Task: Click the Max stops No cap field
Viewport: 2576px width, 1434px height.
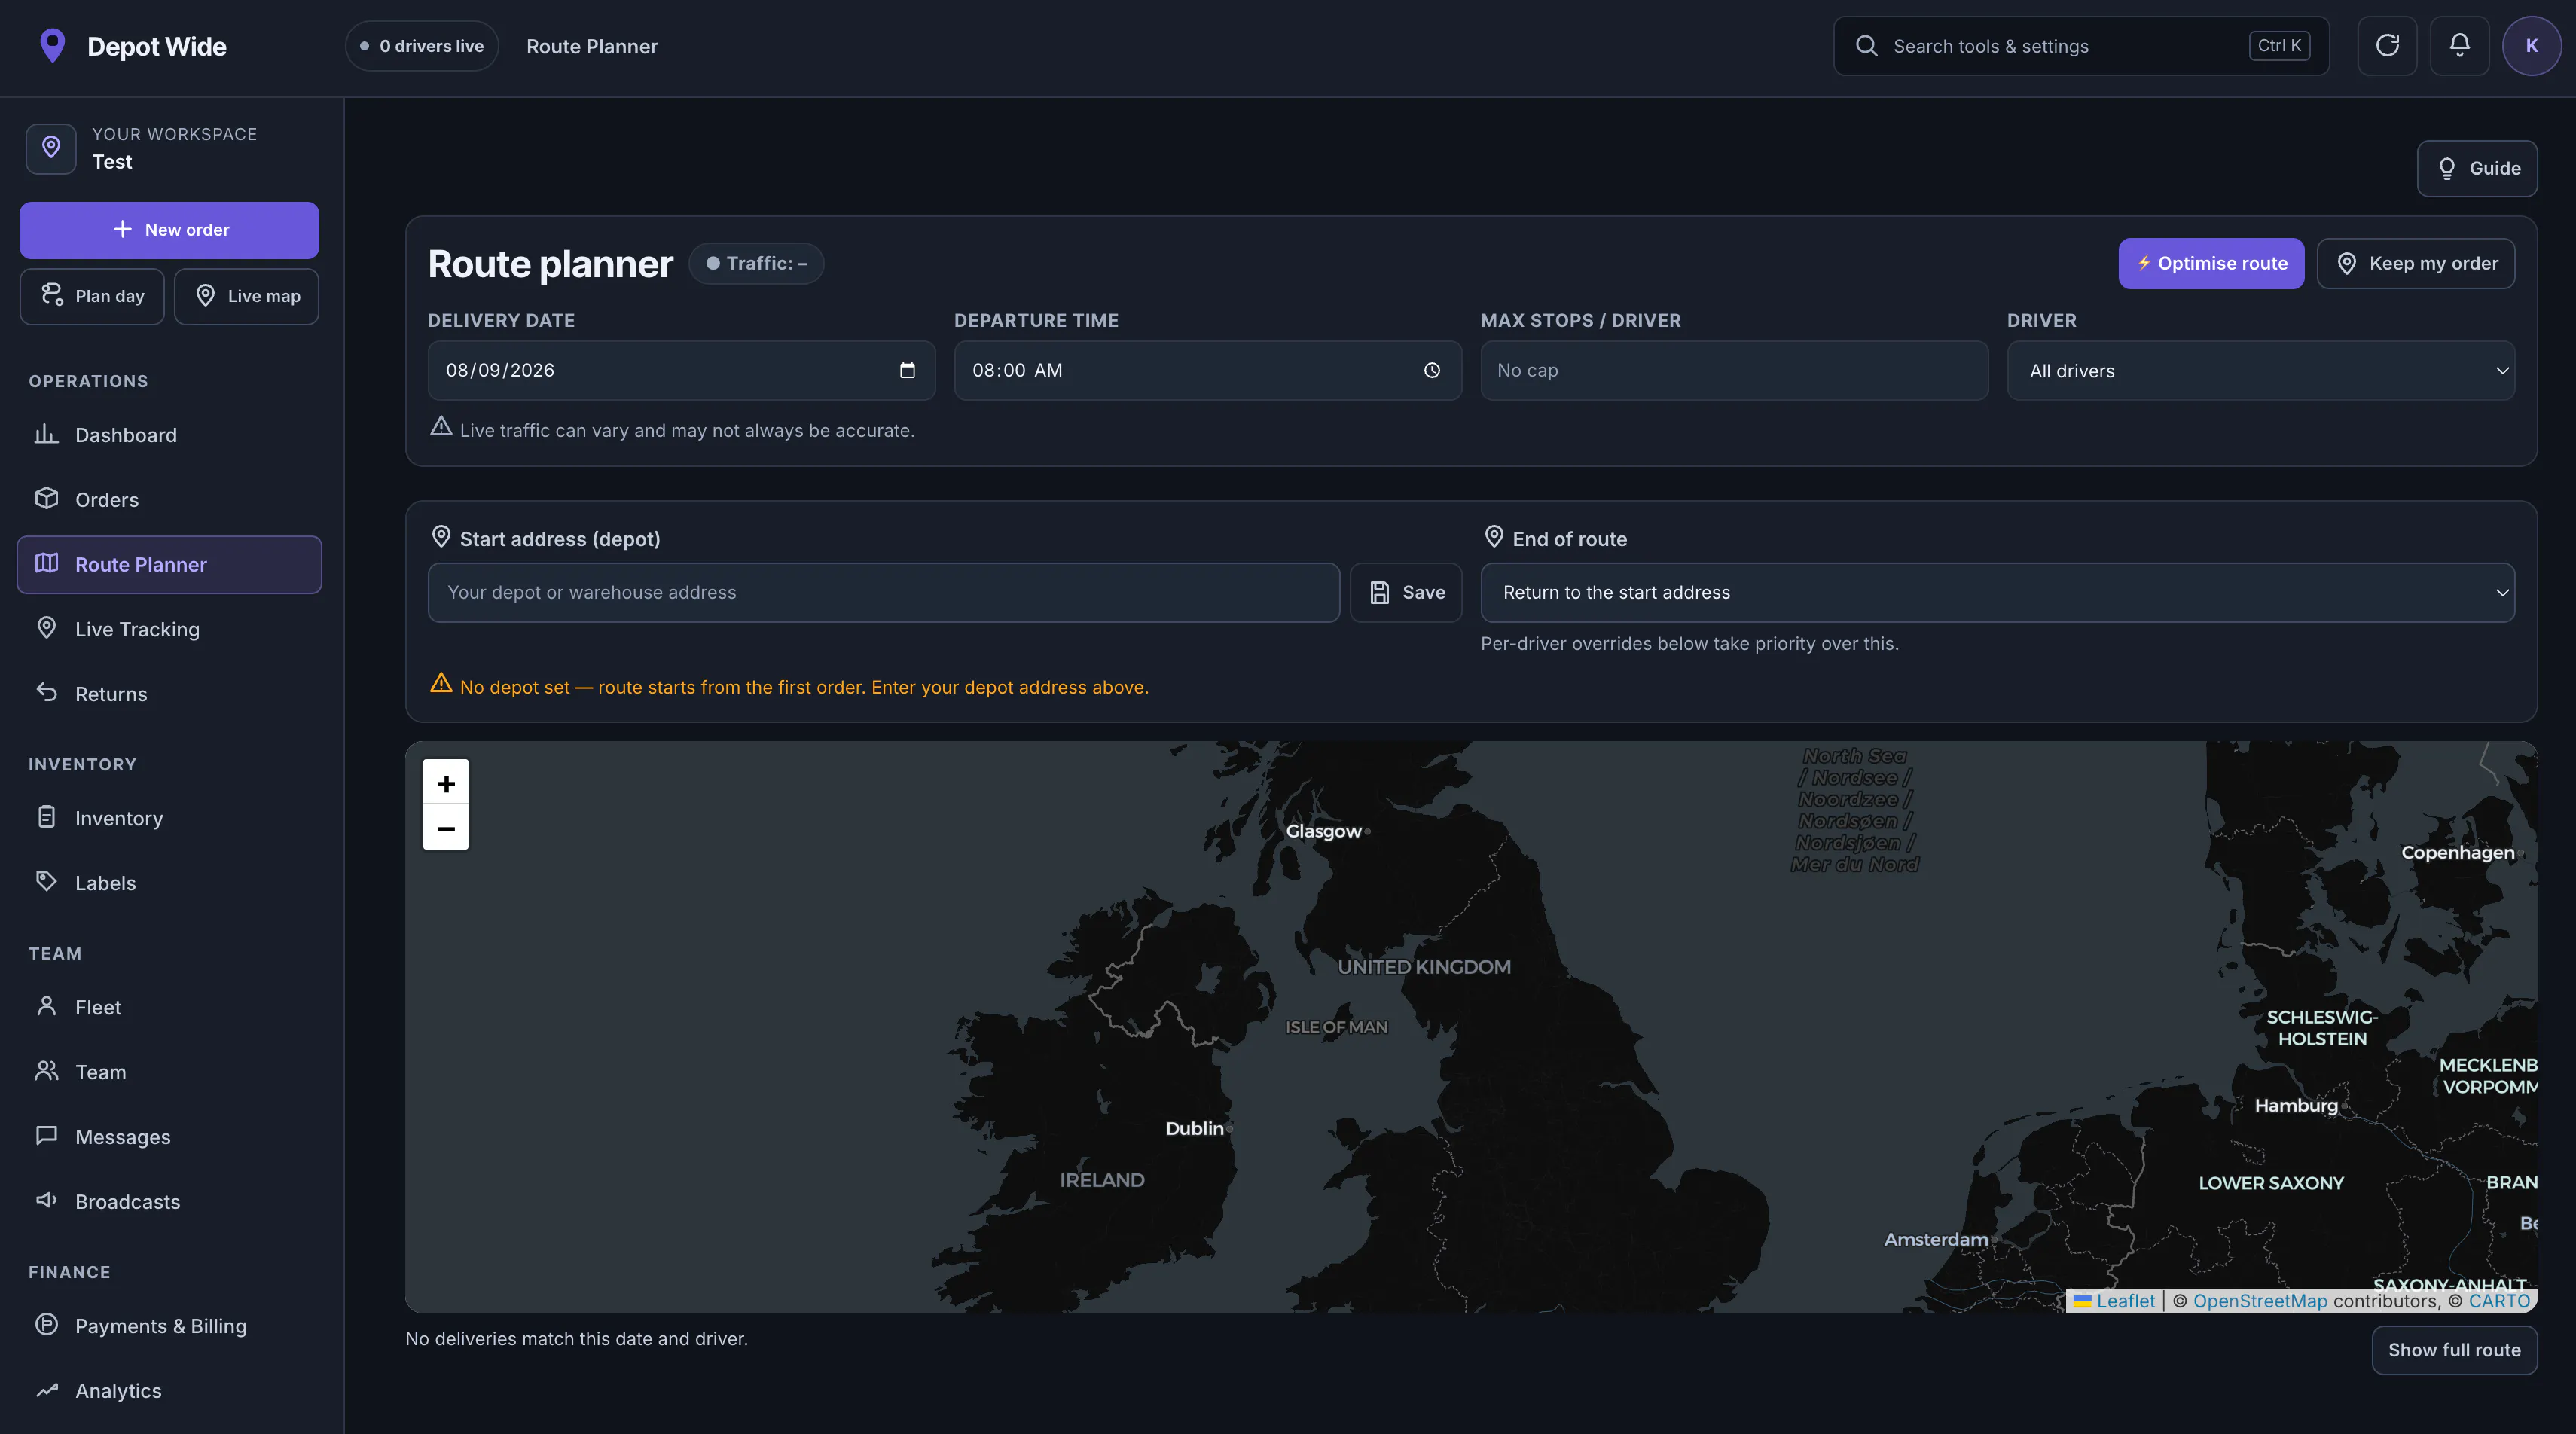Action: 1734,370
